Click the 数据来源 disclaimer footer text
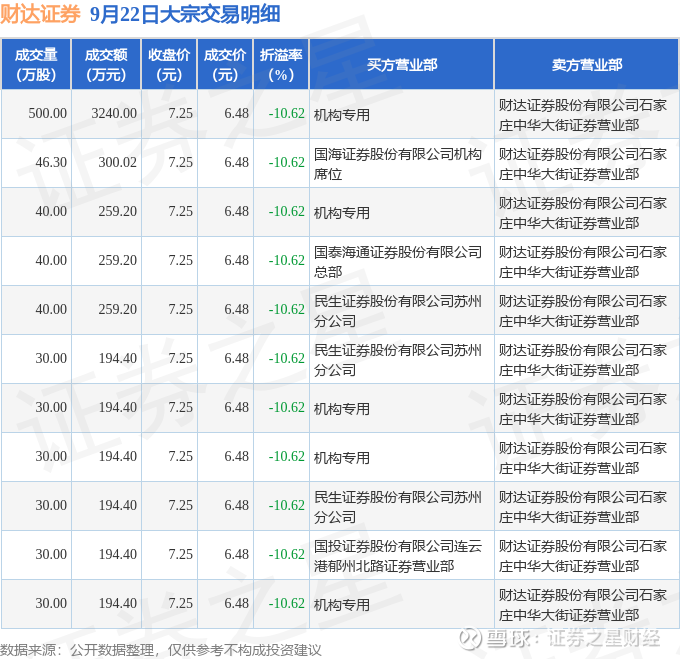Screen dimensions: 680x659 click(160, 650)
